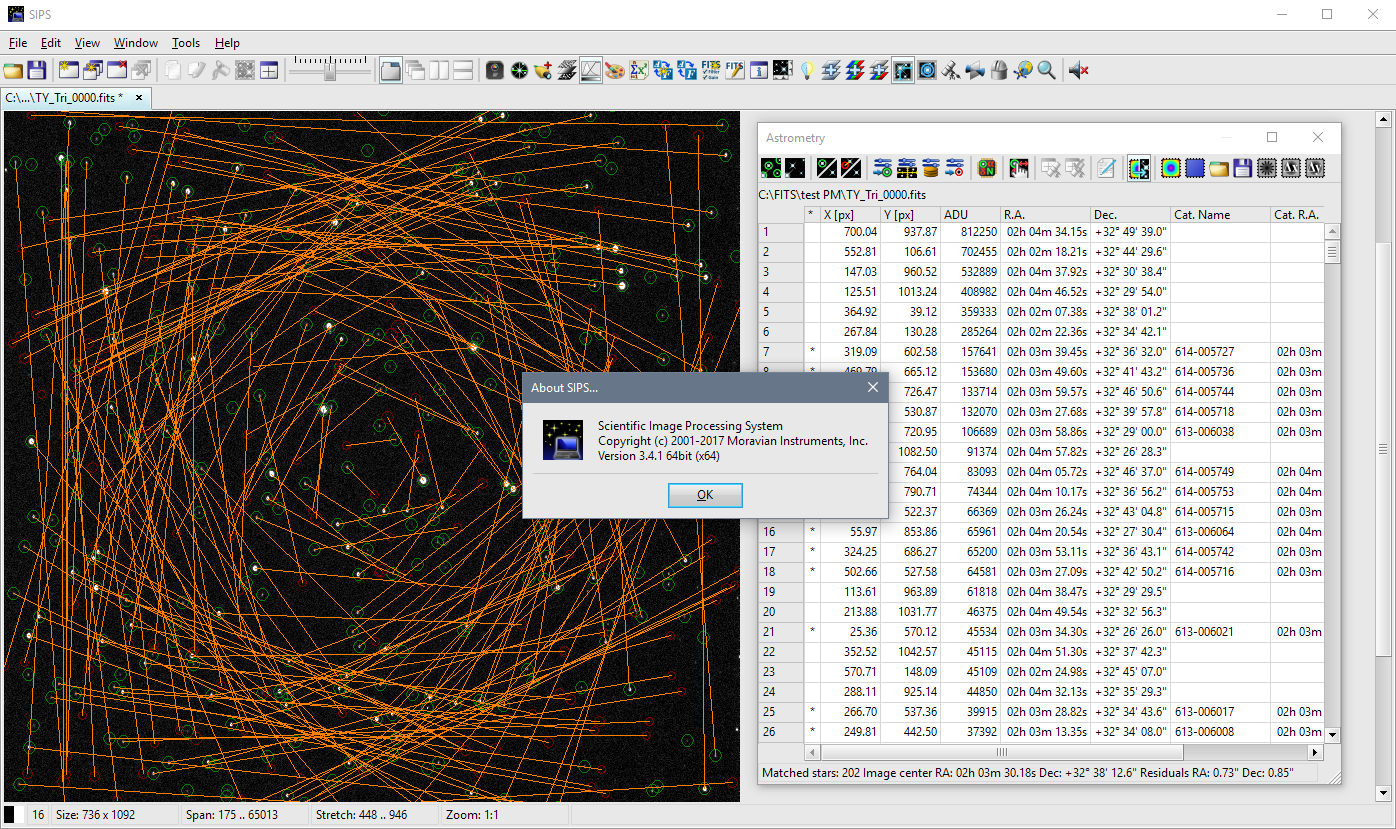
Task: Click the camera icon in main toolbar
Action: (x=494, y=71)
